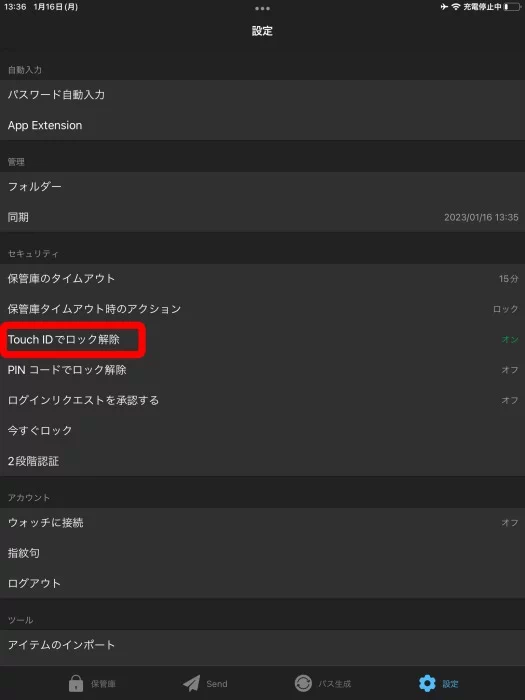Tap the Wi-Fi status icon

point(455,7)
